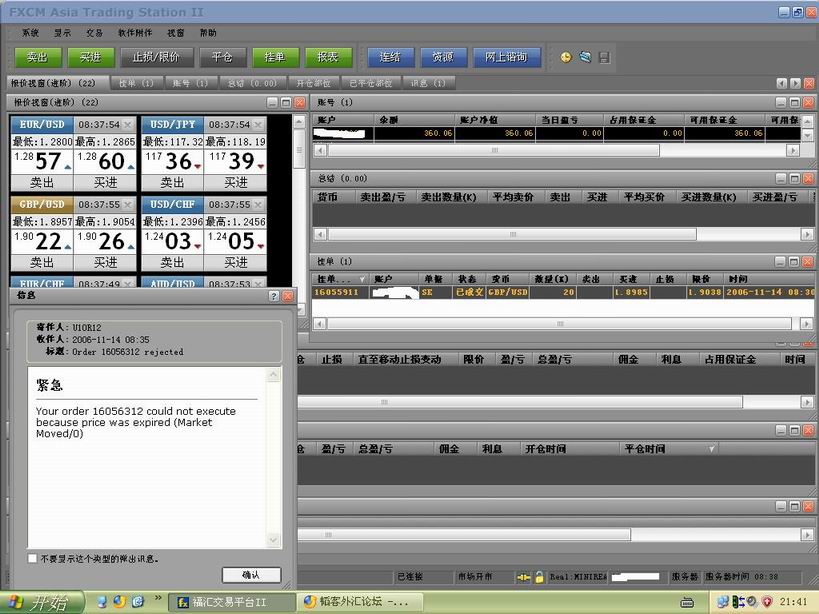Click 买进 under the GBP/USD quote
Image resolution: width=819 pixels, height=614 pixels.
click(106, 262)
